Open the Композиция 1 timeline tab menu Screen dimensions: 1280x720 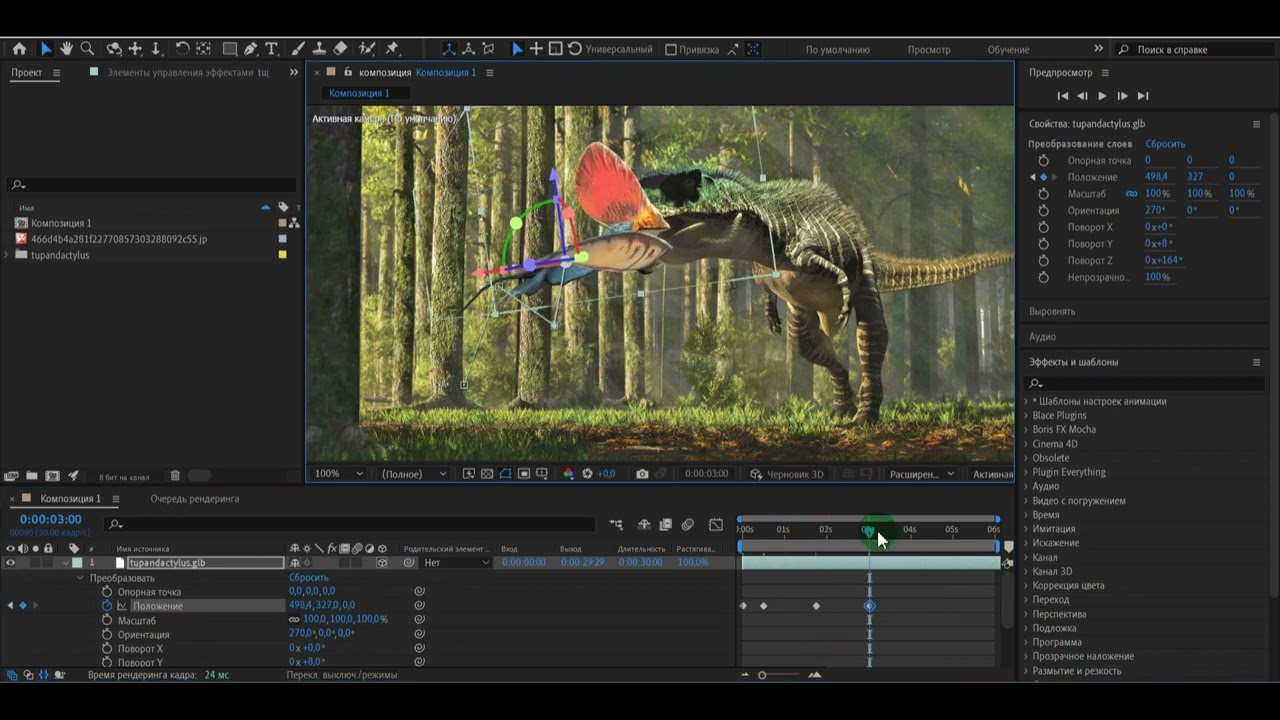(116, 499)
